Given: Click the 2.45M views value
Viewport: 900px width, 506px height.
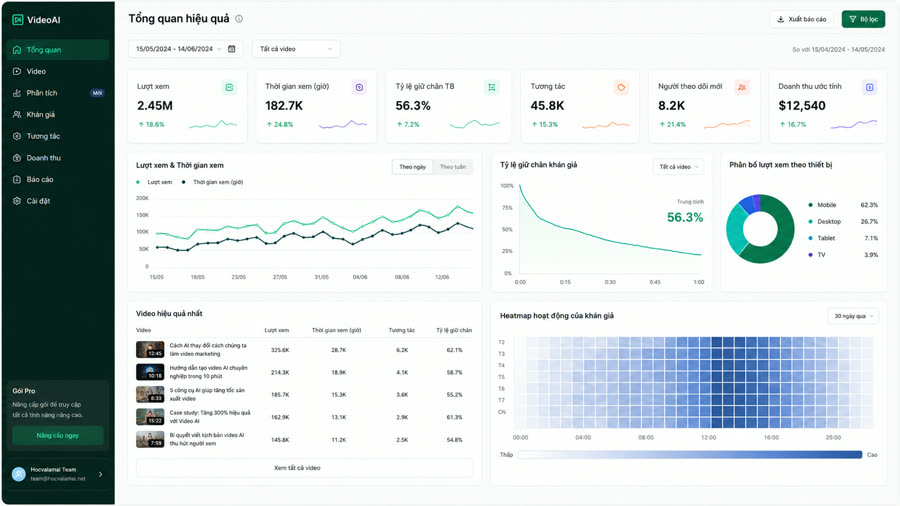Looking at the screenshot, I should [155, 106].
